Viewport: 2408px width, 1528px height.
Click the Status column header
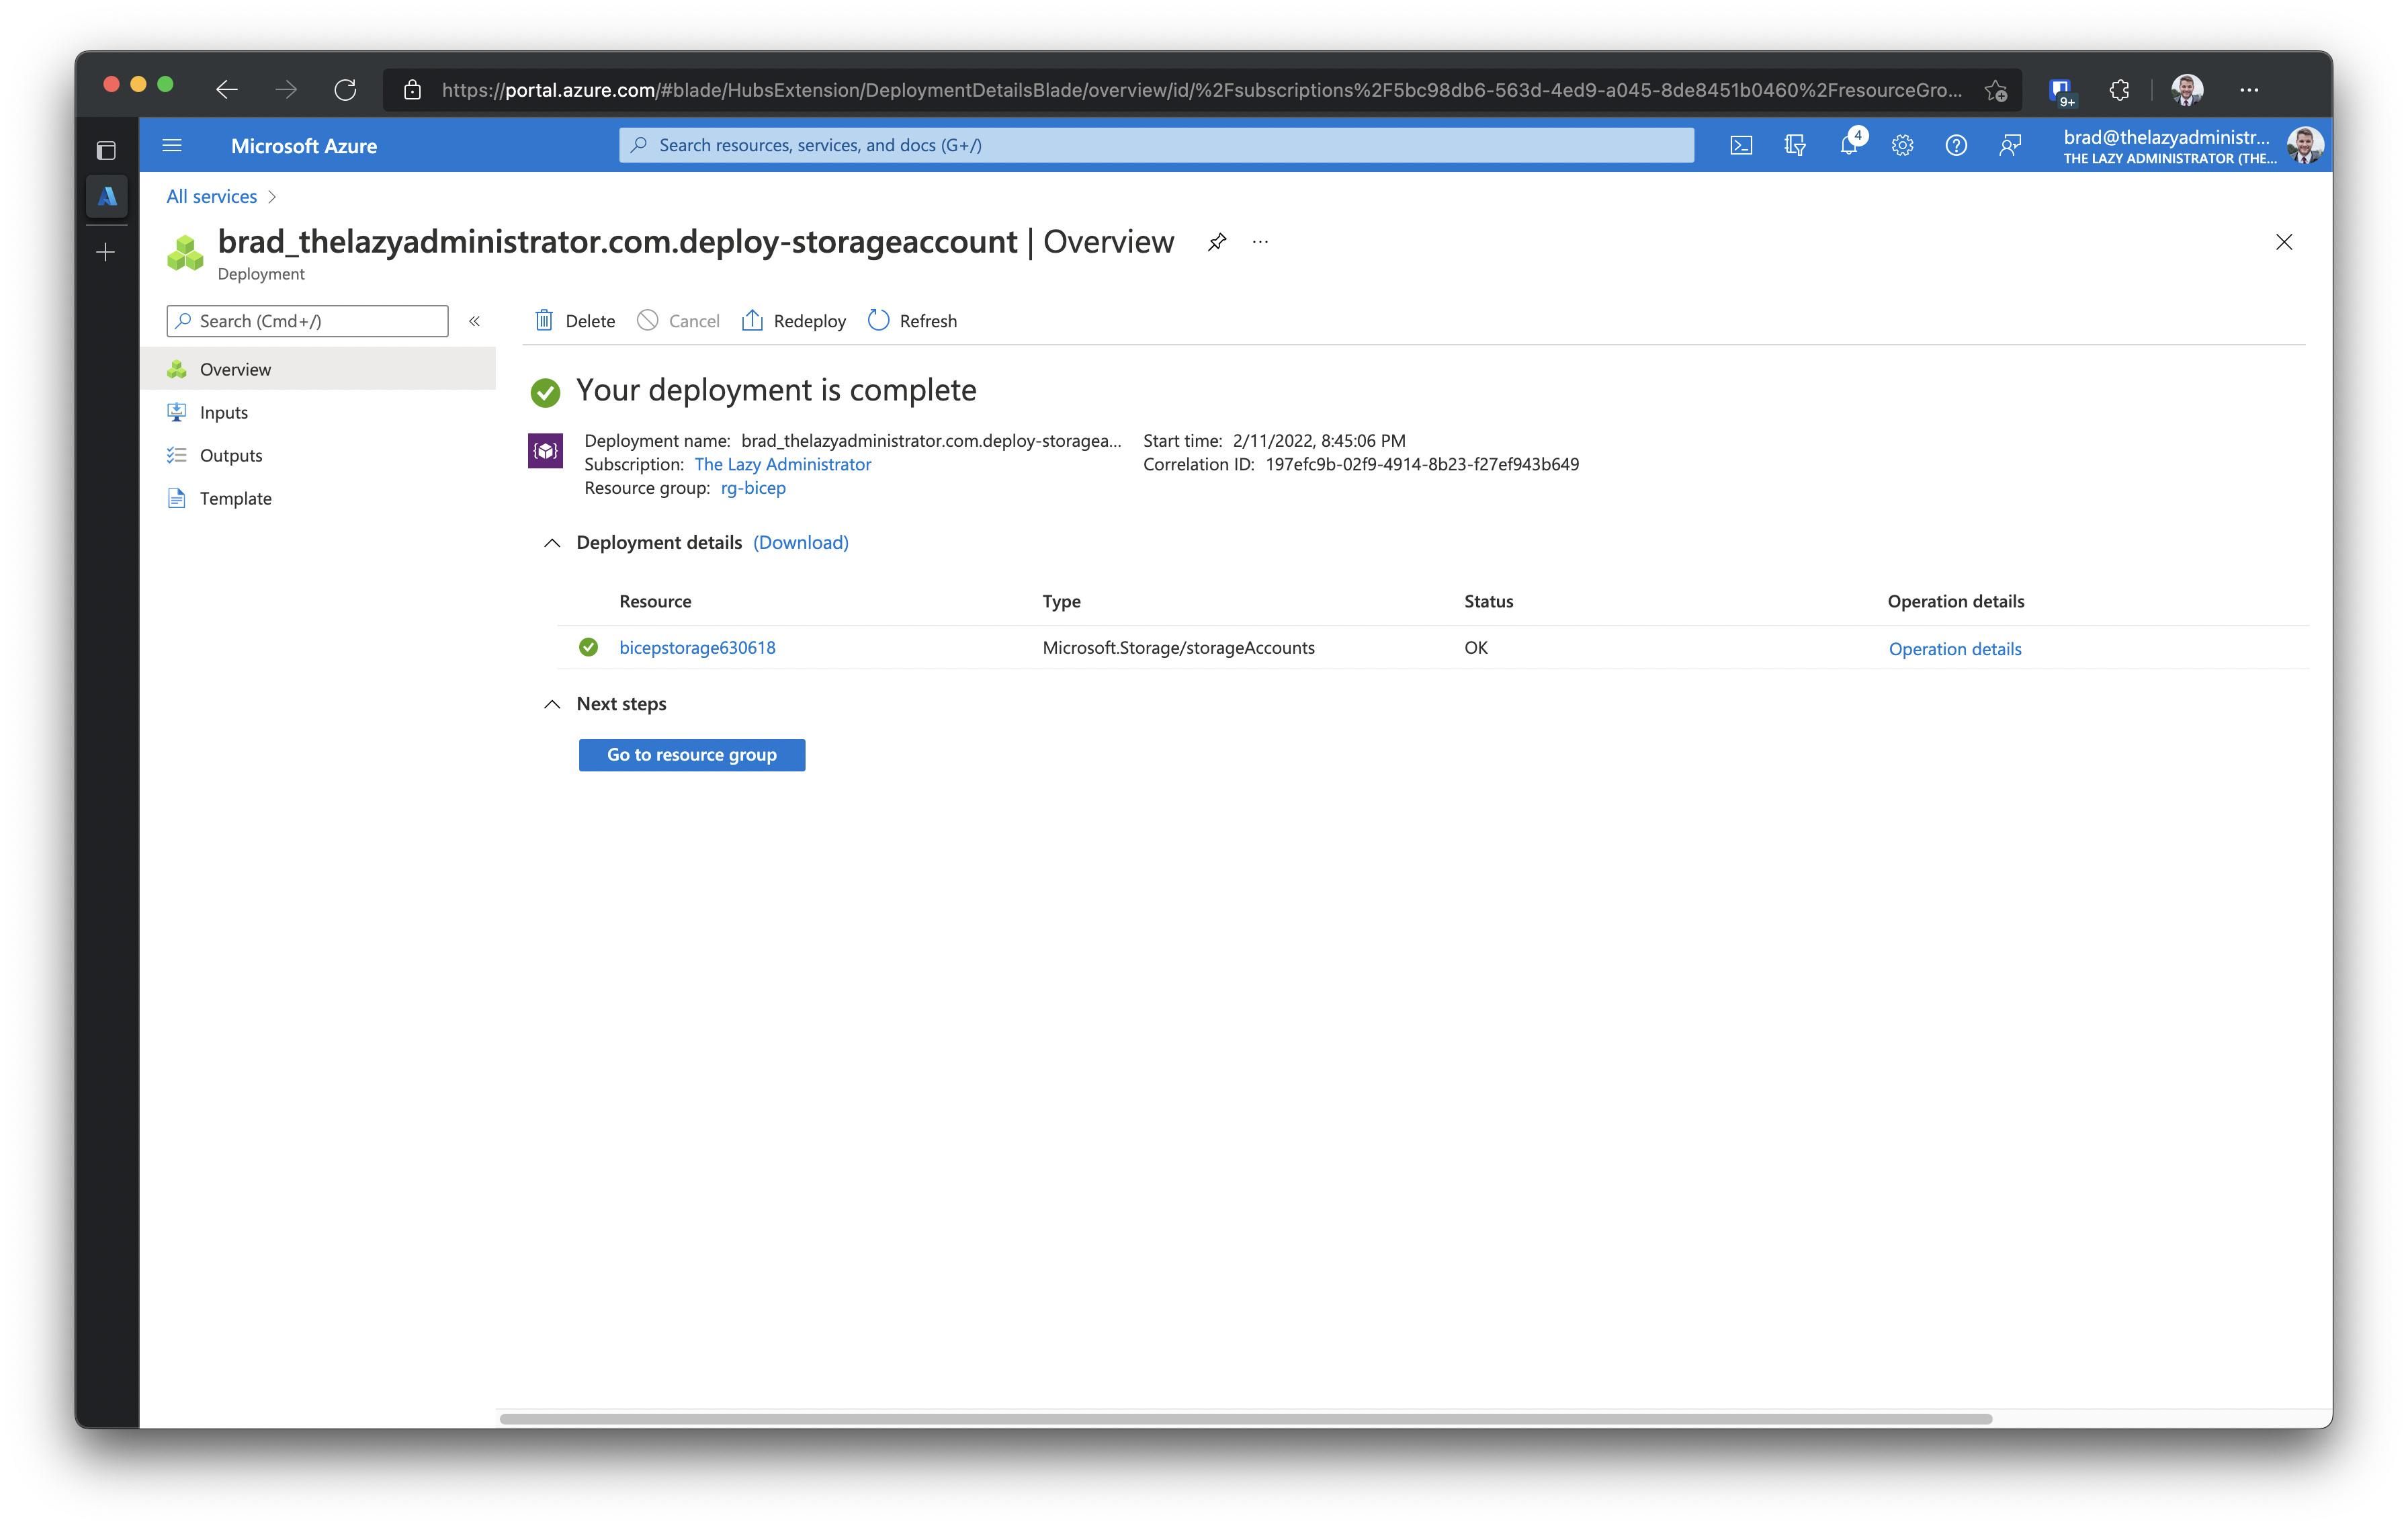[1488, 601]
